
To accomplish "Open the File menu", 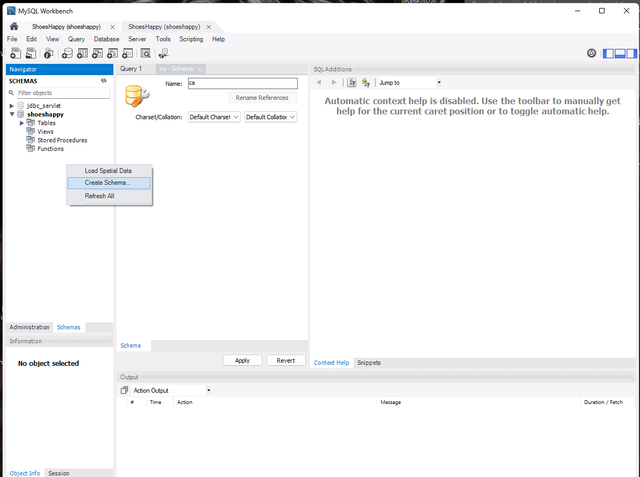I will coord(12,39).
